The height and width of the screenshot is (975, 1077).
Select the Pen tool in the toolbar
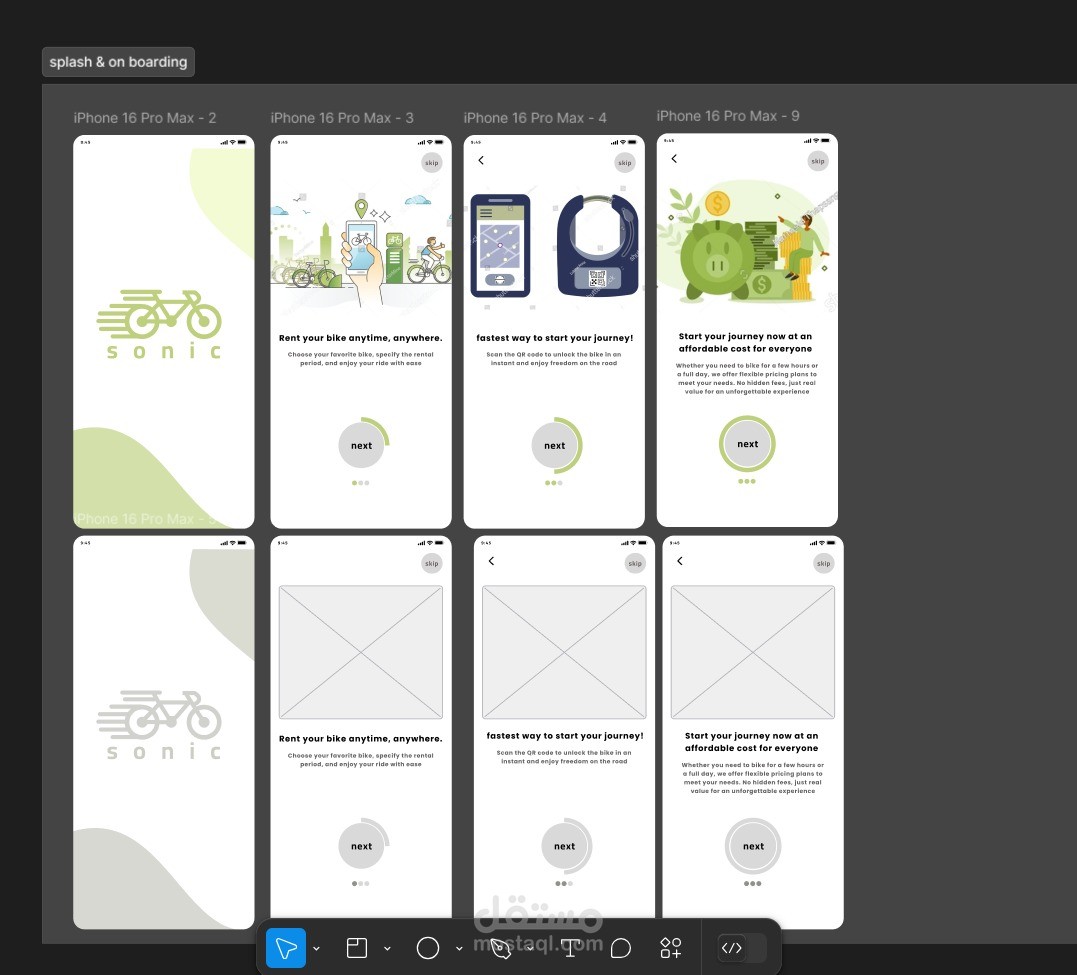tap(501, 949)
